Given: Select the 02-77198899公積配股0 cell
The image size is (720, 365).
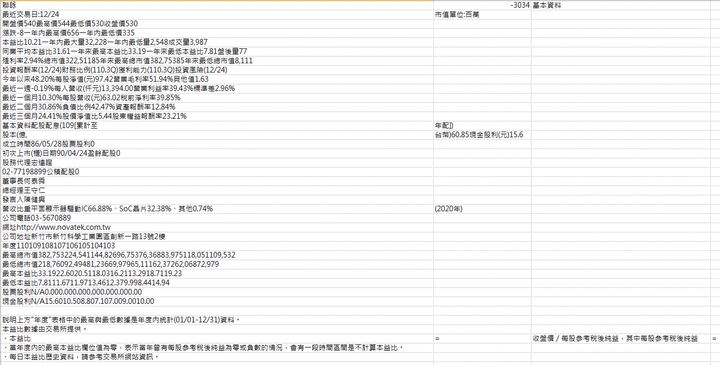Looking at the screenshot, I should (217, 172).
